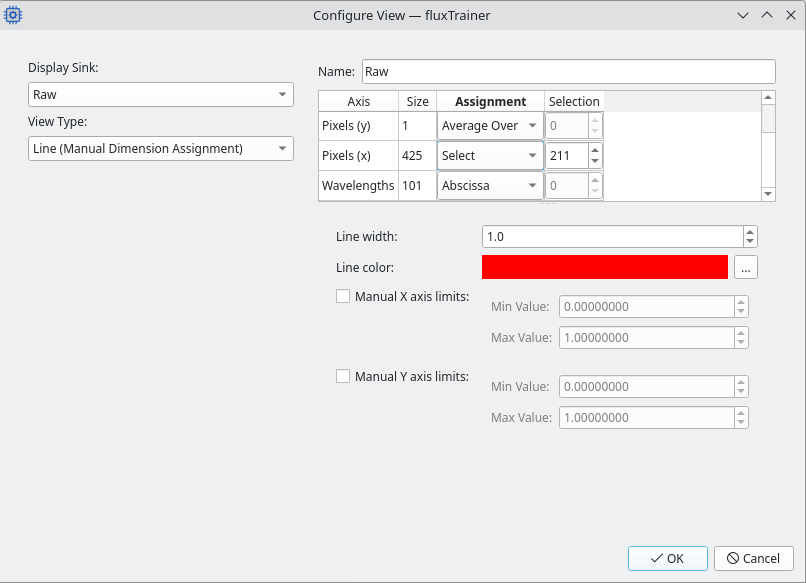The width and height of the screenshot is (806, 583).
Task: Click the Axis column header
Action: click(x=358, y=102)
